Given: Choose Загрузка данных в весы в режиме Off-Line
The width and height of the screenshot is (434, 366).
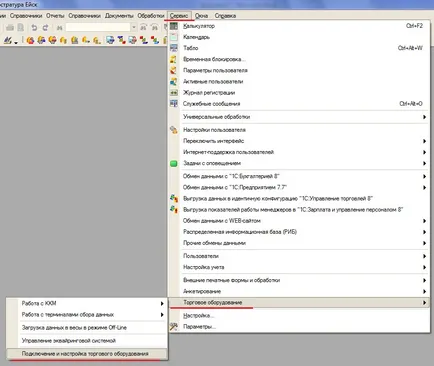Looking at the screenshot, I should (87, 328).
